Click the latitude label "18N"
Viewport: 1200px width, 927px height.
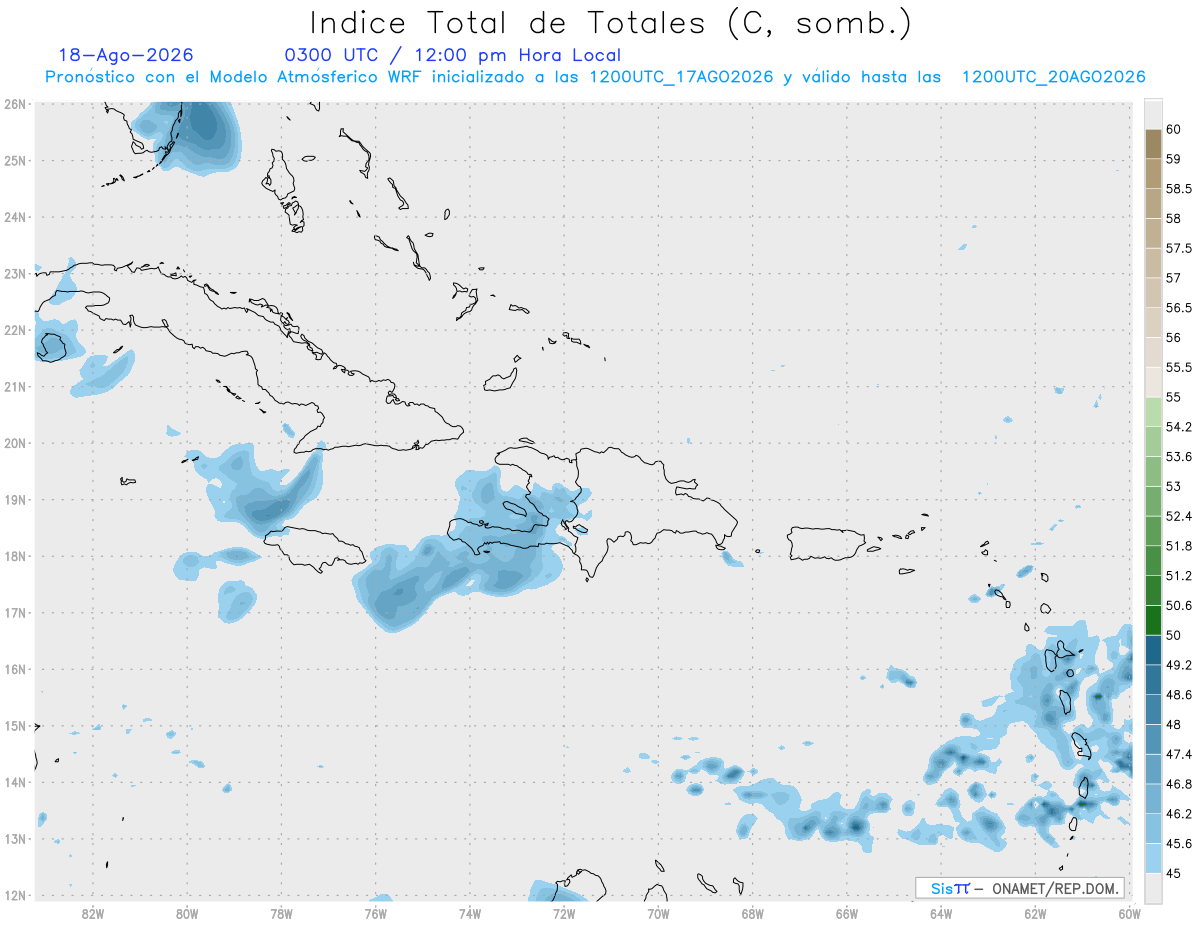click(x=15, y=556)
